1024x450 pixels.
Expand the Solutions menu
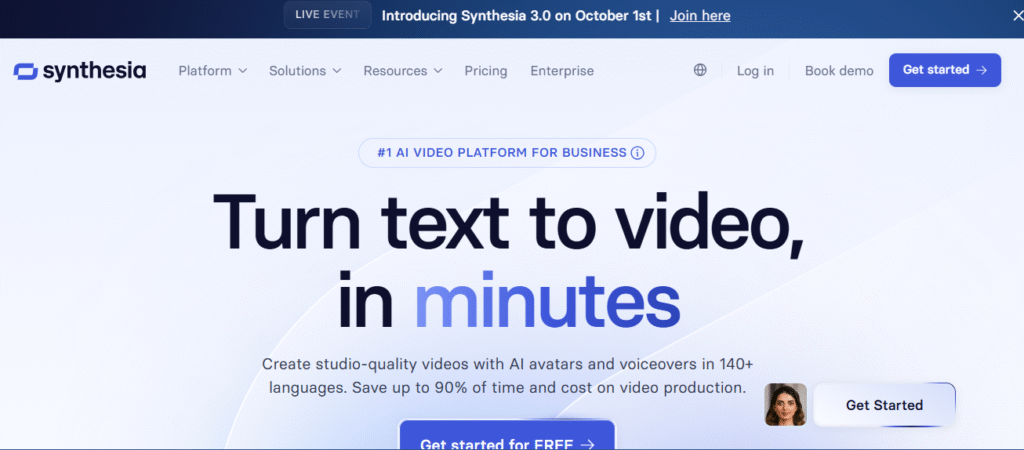point(305,71)
